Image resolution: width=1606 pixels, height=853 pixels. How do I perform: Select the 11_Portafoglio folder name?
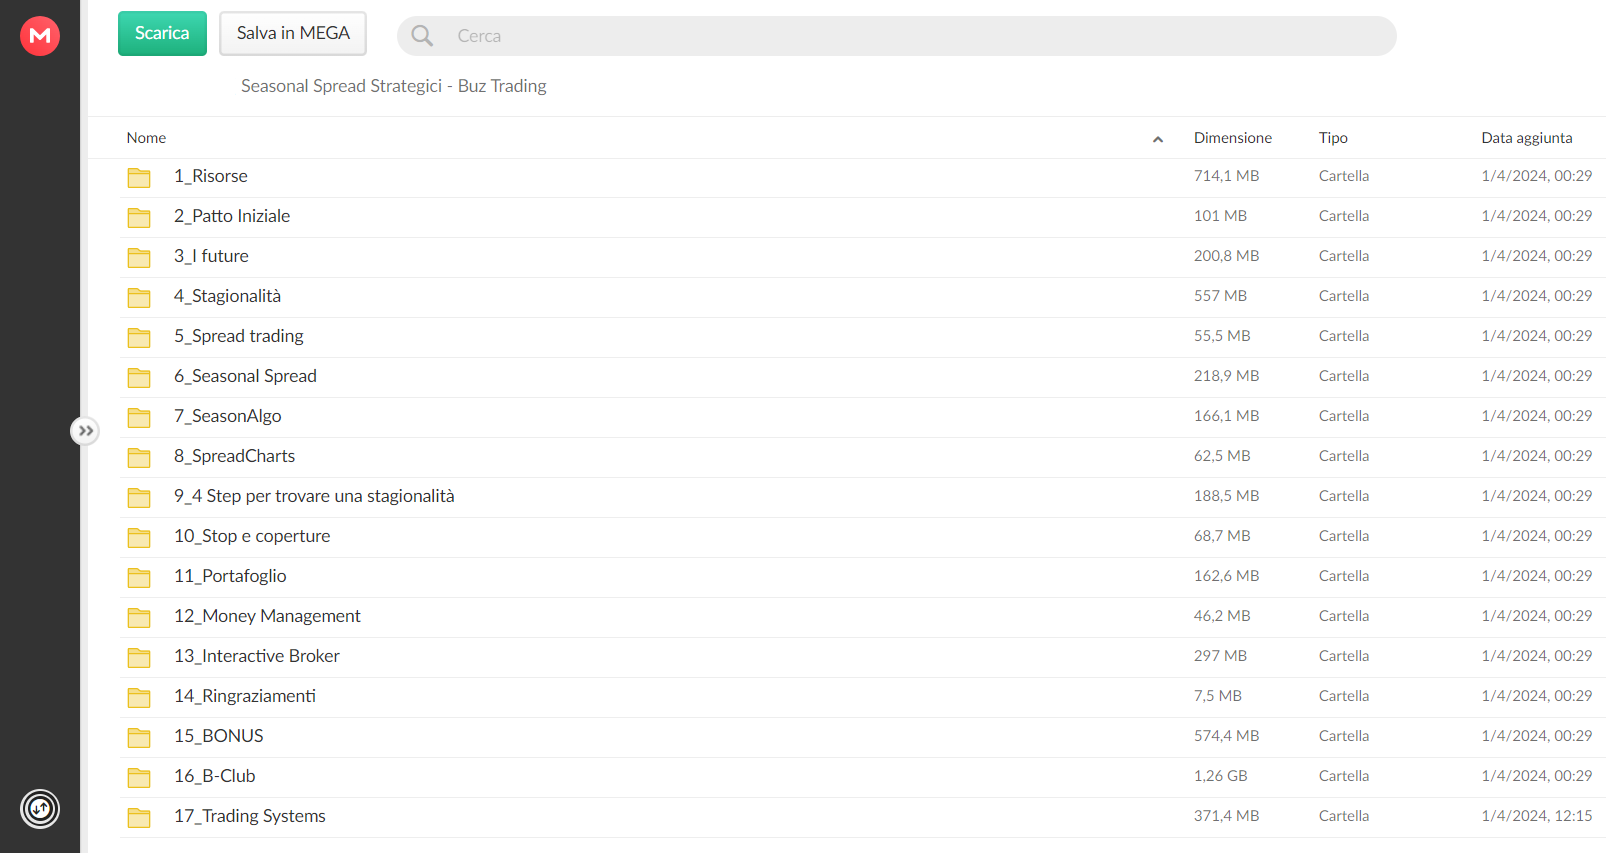[230, 576]
